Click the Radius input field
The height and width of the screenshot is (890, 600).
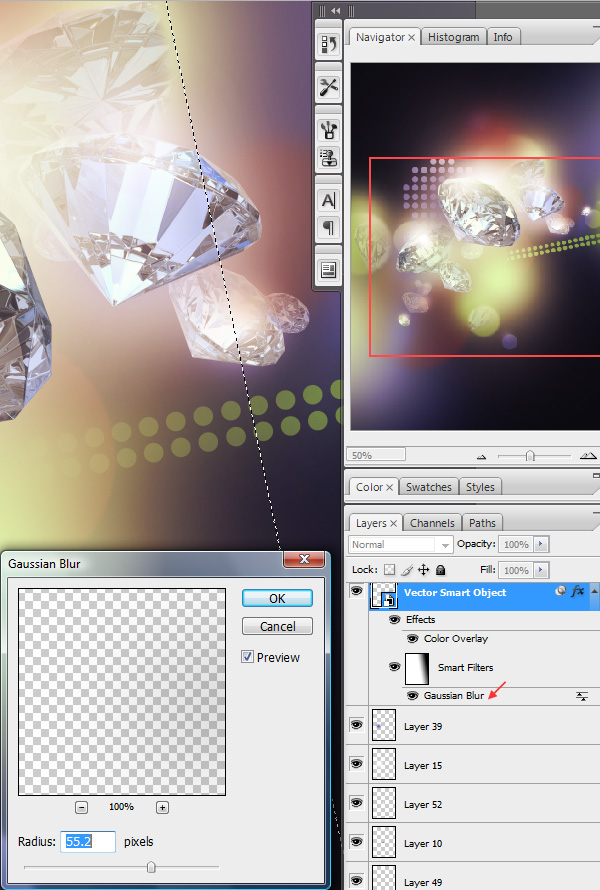coord(88,841)
